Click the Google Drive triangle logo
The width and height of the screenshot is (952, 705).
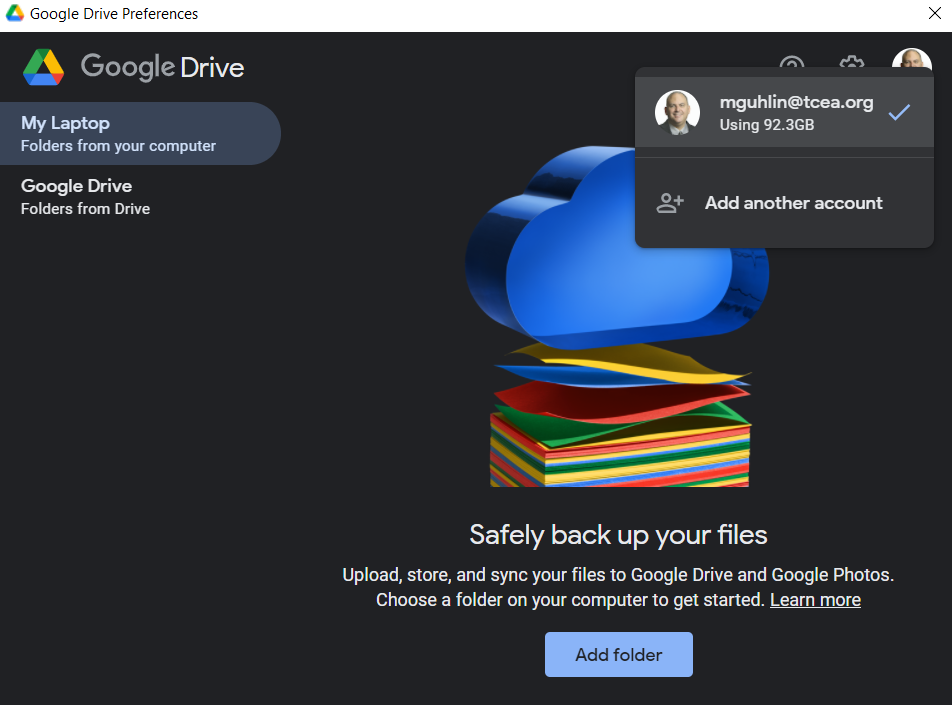pyautogui.click(x=44, y=67)
